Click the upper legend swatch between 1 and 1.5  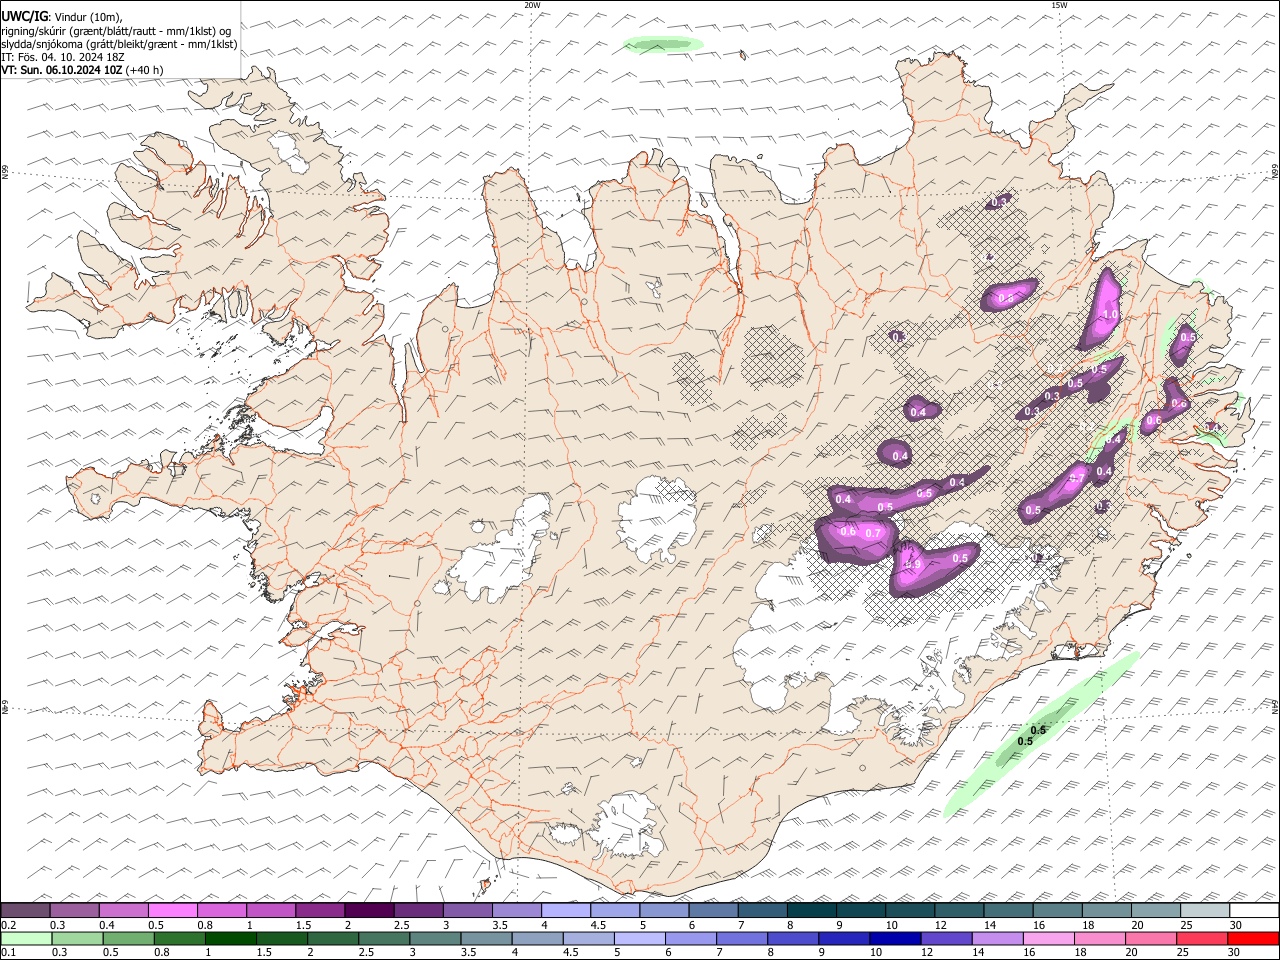tap(271, 910)
